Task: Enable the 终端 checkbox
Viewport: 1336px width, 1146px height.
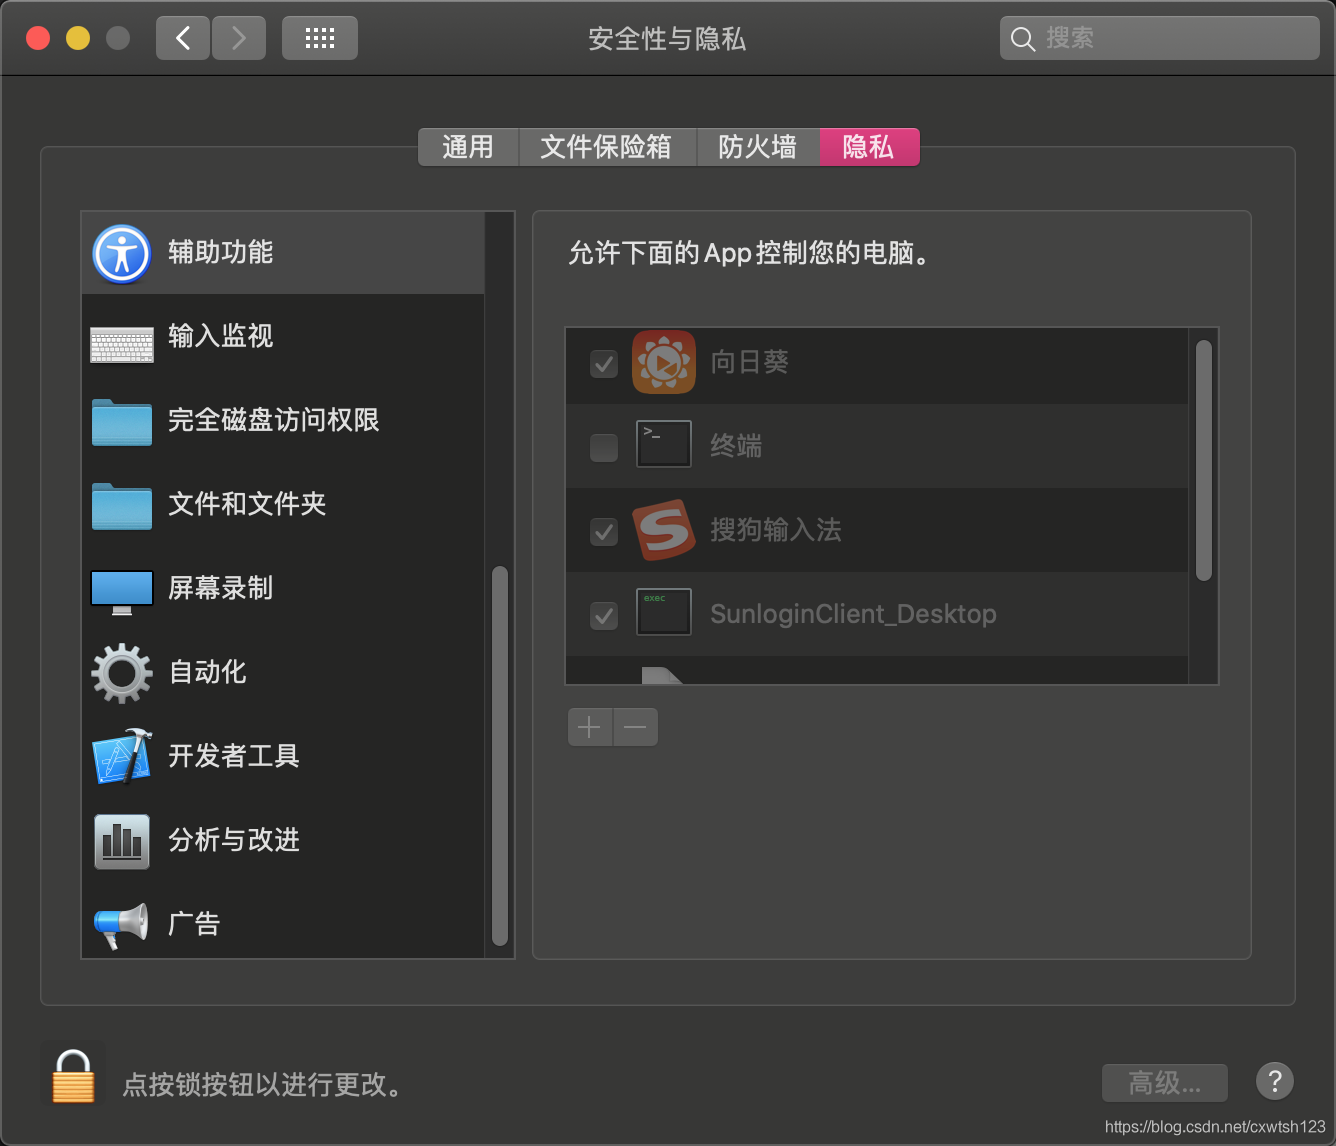Action: point(603,447)
